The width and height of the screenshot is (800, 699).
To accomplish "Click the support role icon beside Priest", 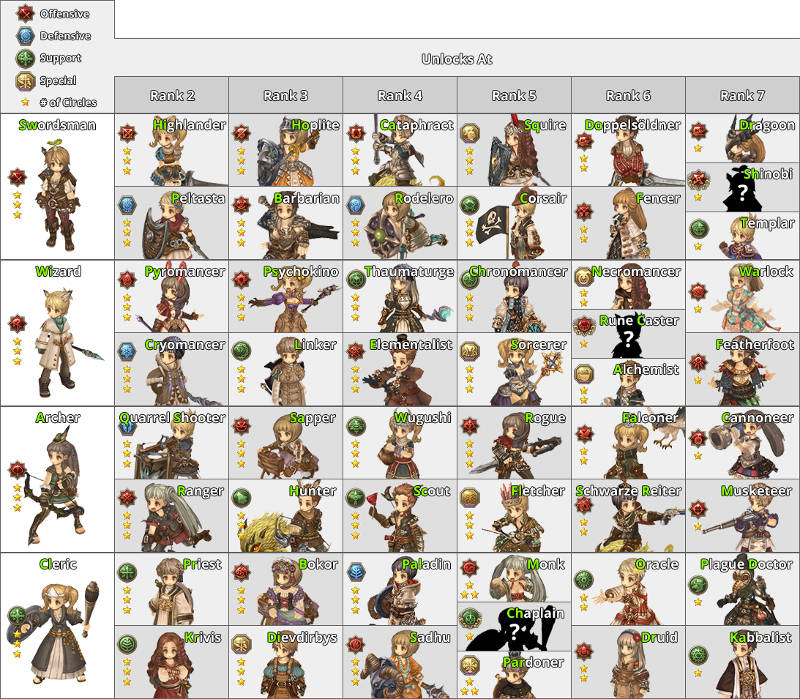I will pyautogui.click(x=127, y=572).
